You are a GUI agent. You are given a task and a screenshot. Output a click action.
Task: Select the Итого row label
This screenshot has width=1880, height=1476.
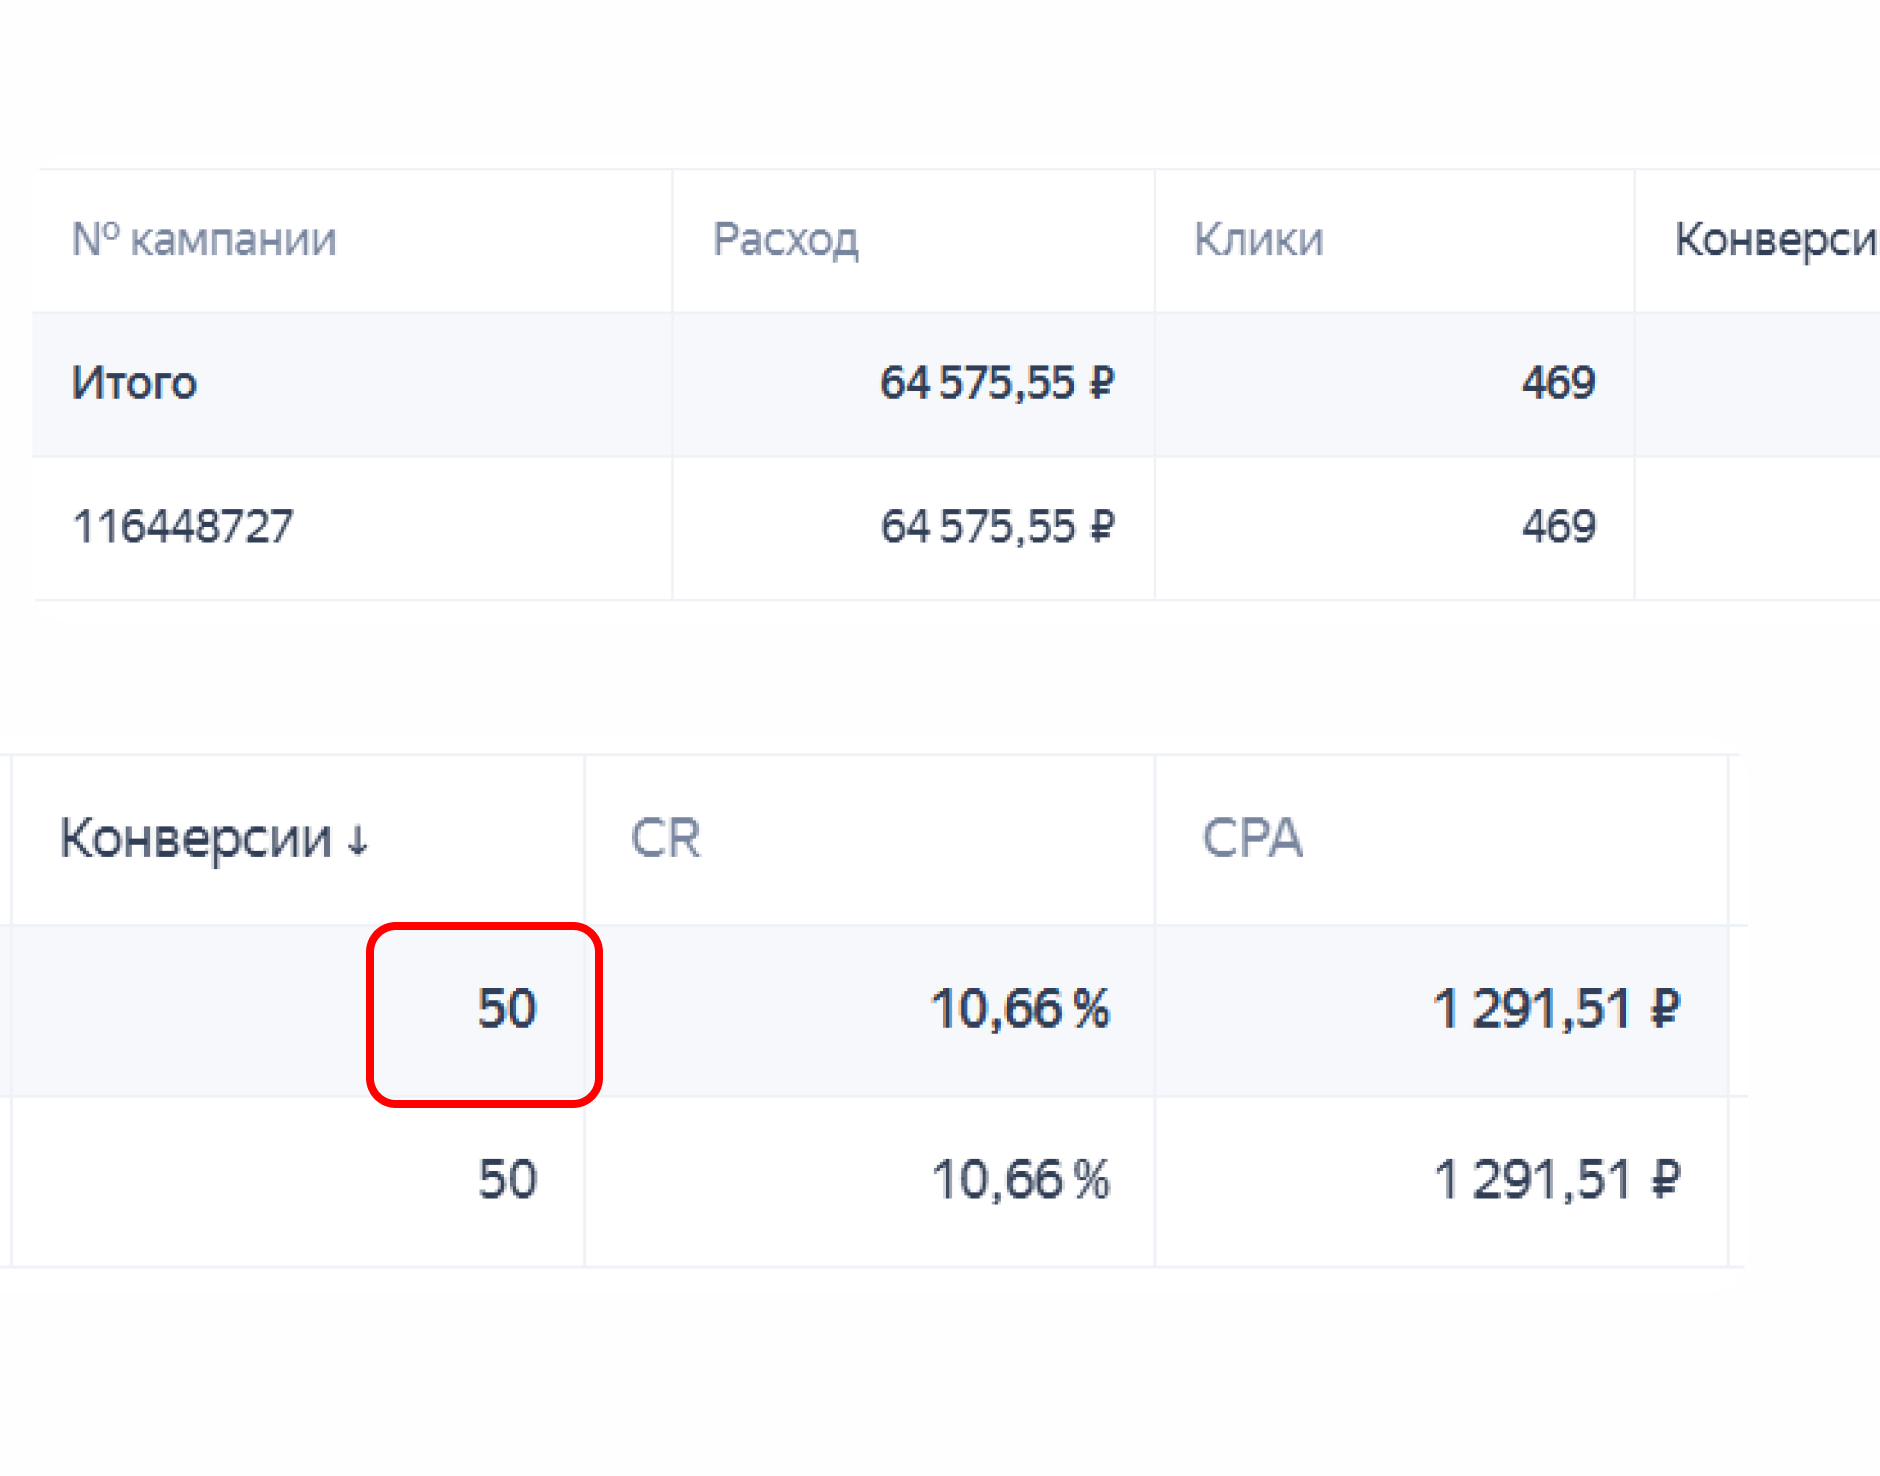coord(134,383)
